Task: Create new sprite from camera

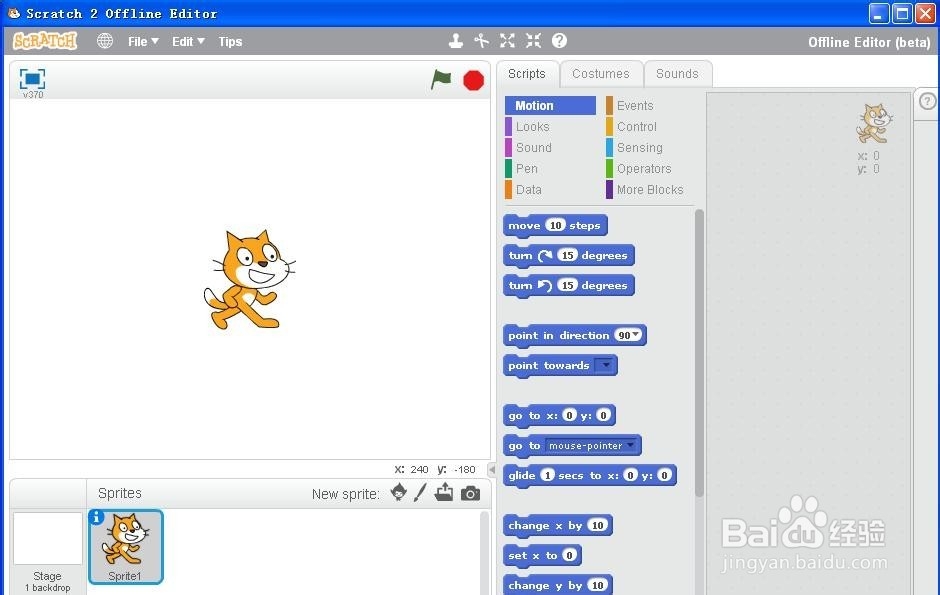Action: tap(470, 493)
